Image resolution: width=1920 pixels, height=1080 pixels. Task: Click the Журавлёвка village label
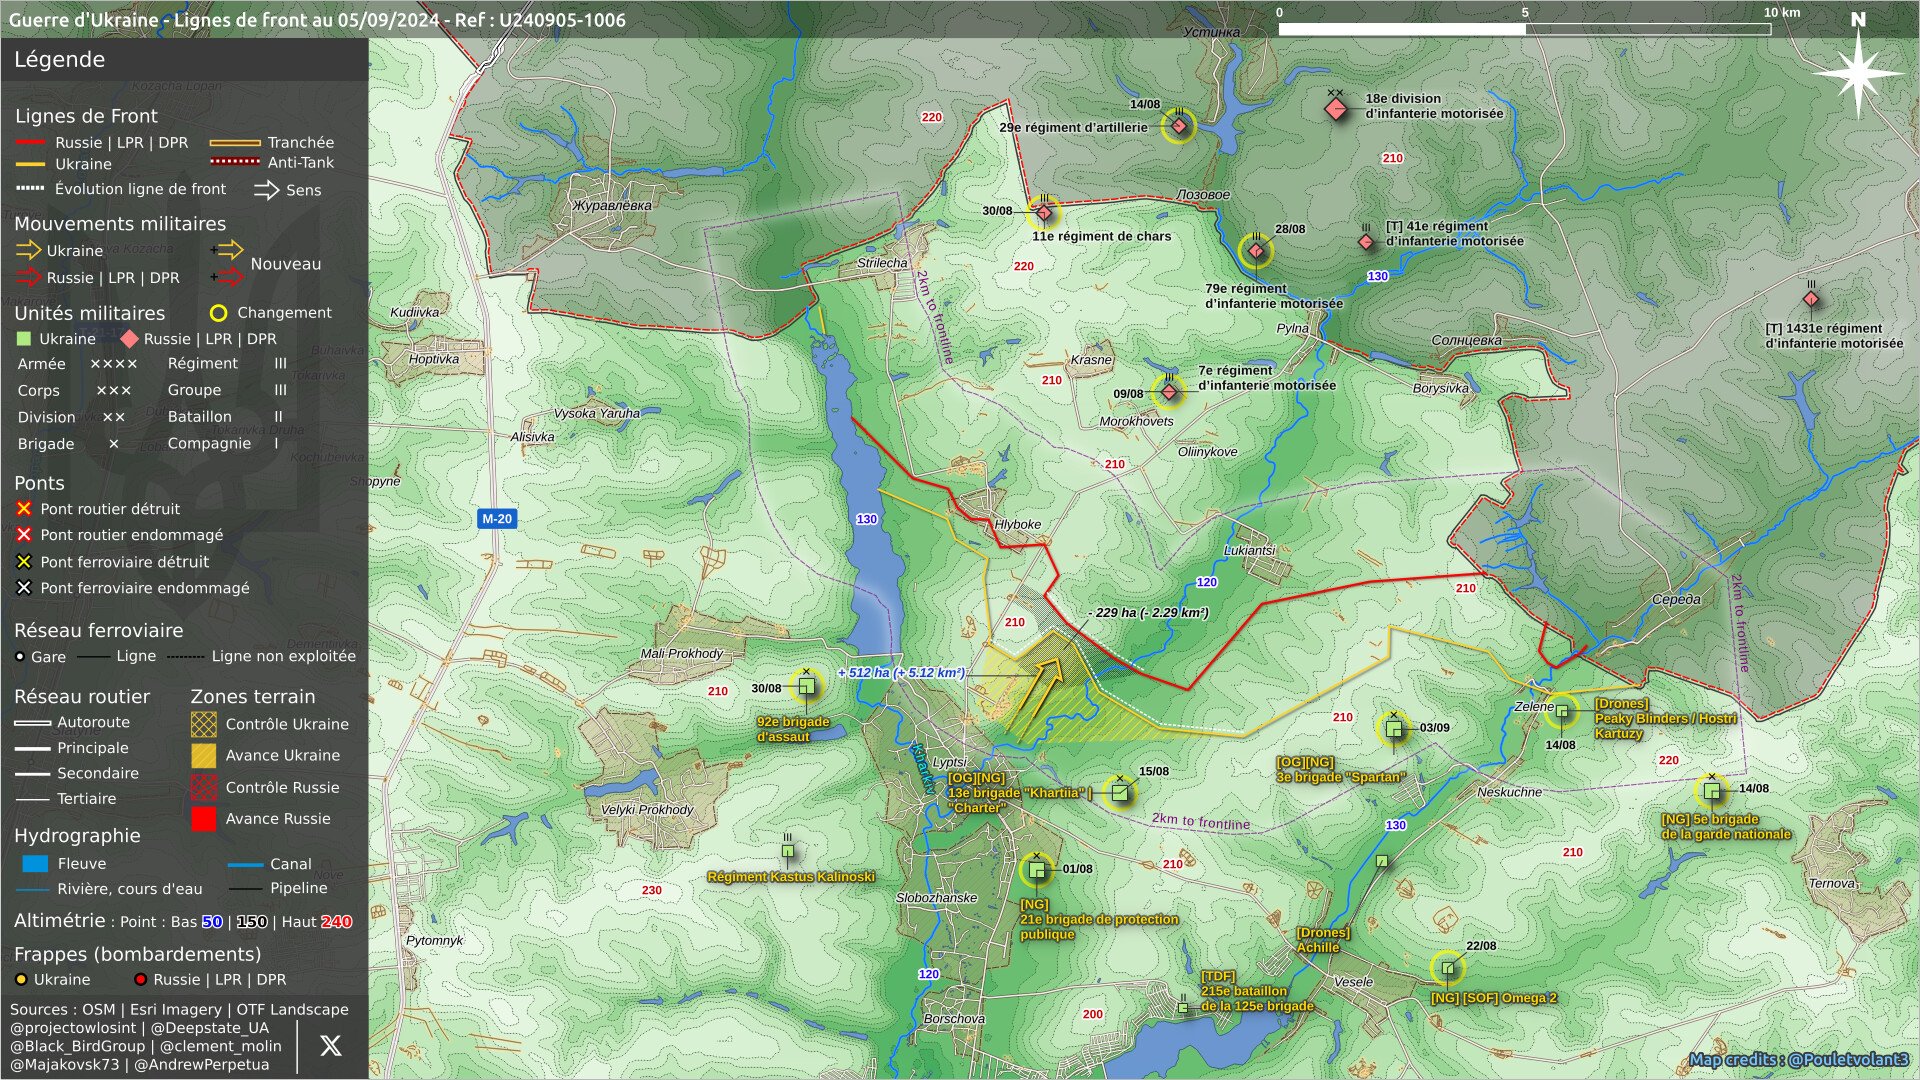pos(612,206)
